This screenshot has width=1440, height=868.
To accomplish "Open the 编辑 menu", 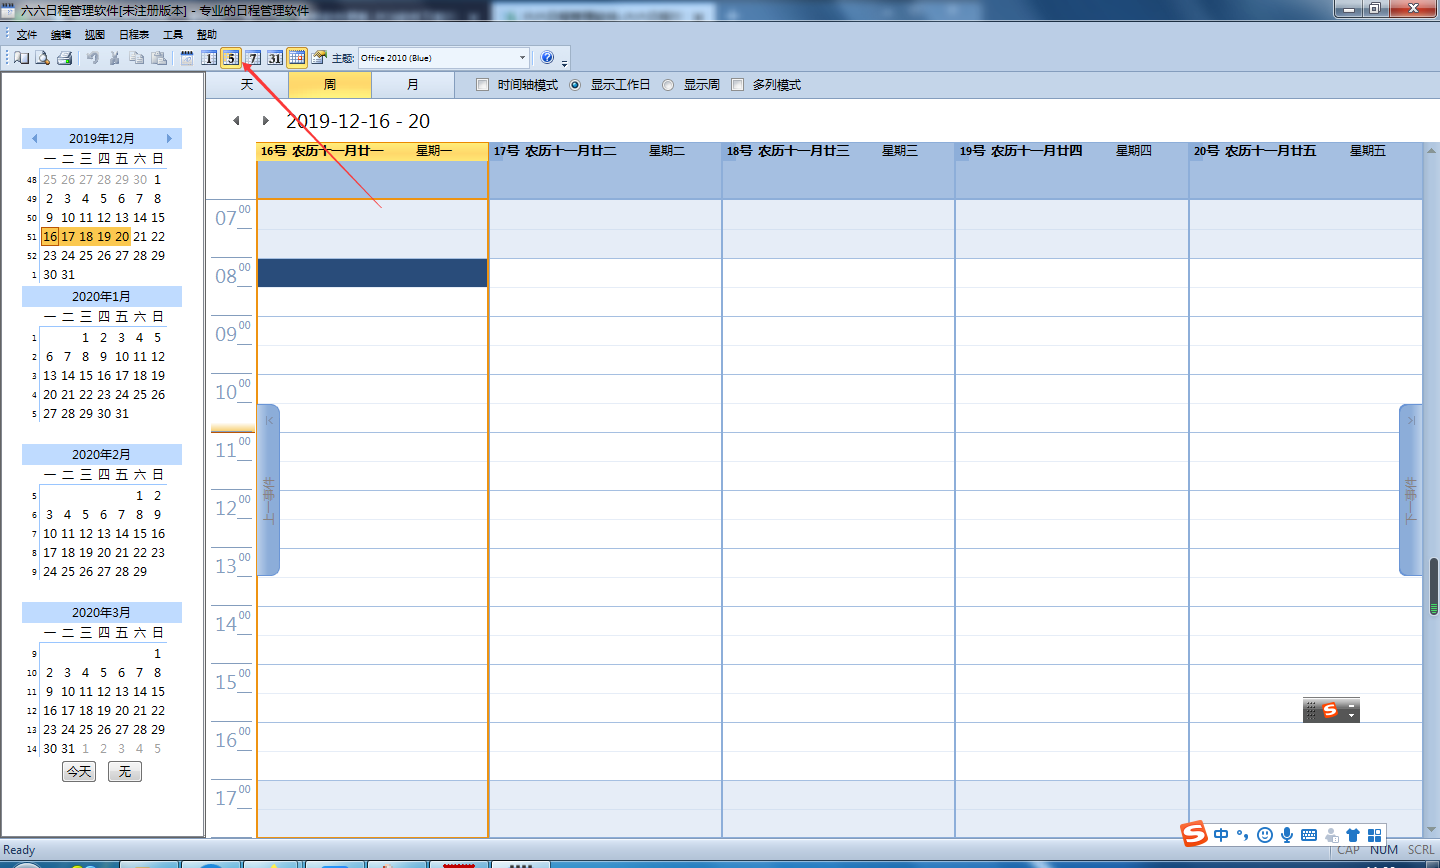I will coord(61,35).
